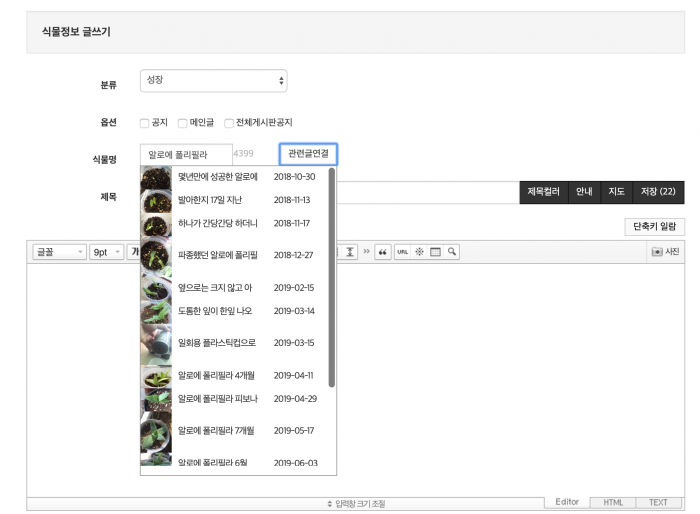Click the 사진 photo upload icon
The width and height of the screenshot is (700, 514).
pyautogui.click(x=665, y=252)
